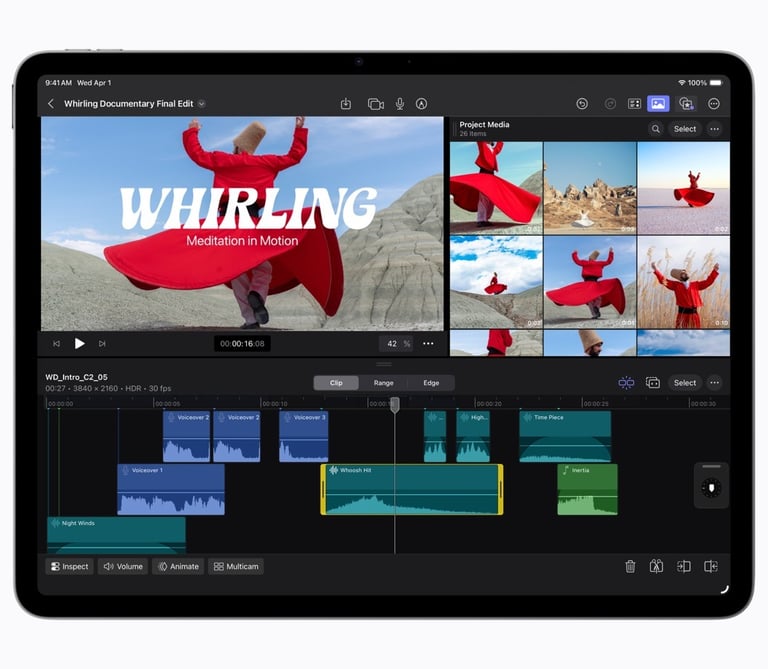Open the top-right more options circle
Image resolution: width=768 pixels, height=669 pixels.
pos(714,104)
